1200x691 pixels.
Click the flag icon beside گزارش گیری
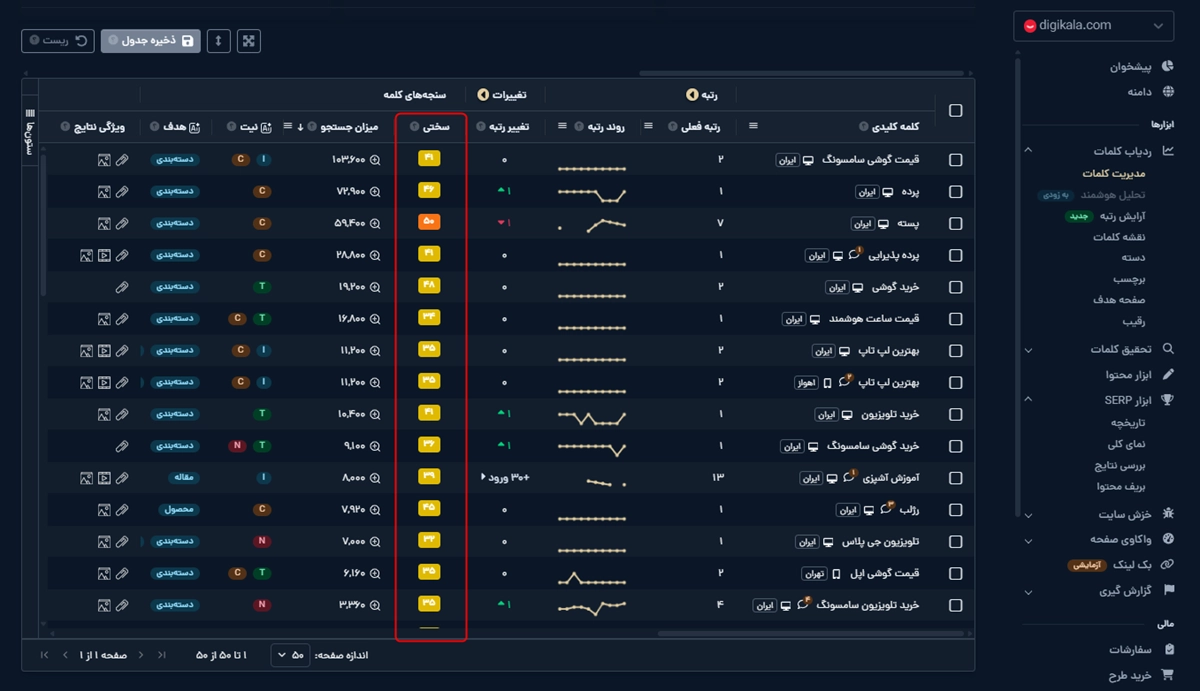click(1168, 591)
